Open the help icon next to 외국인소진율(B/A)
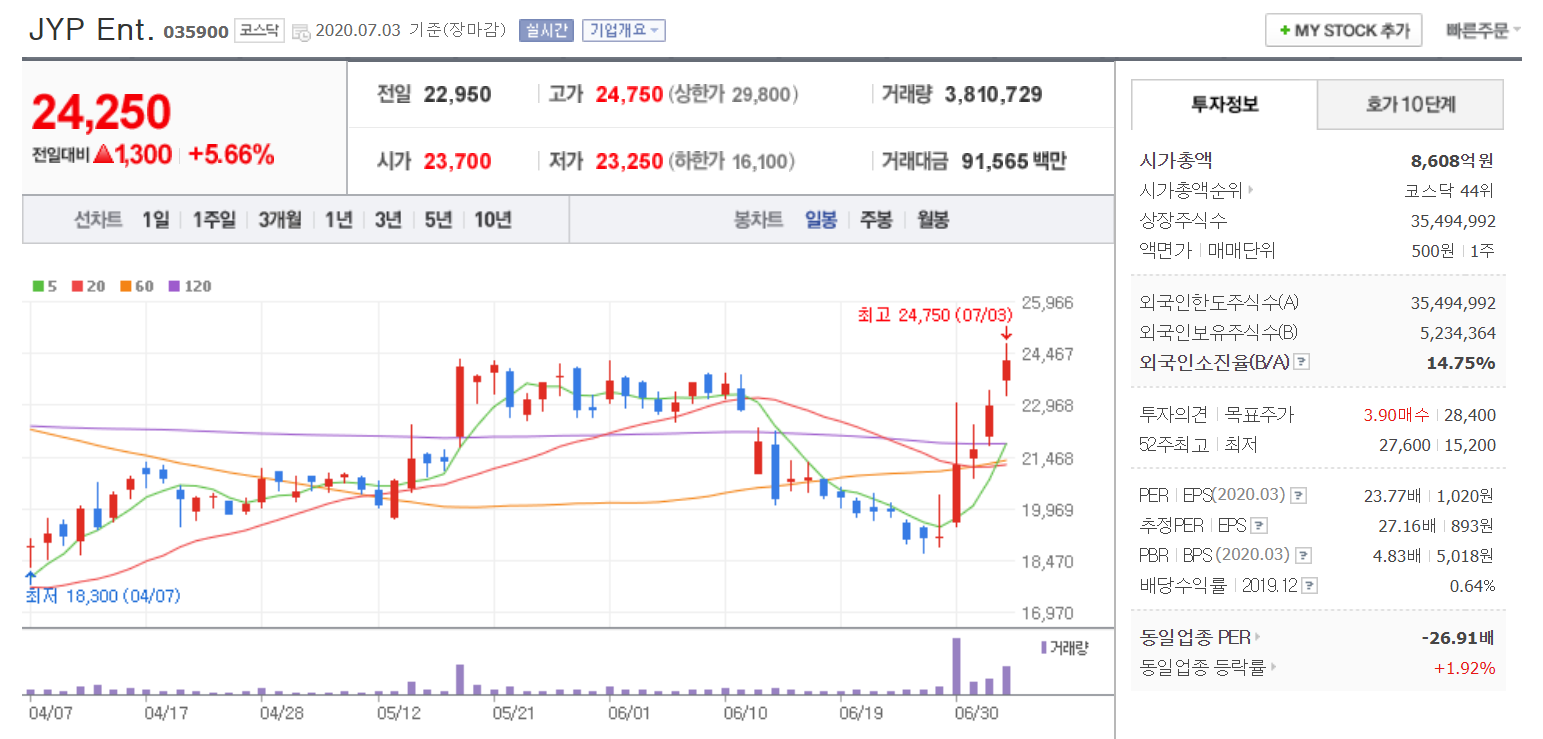The image size is (1543, 739). tap(1301, 362)
